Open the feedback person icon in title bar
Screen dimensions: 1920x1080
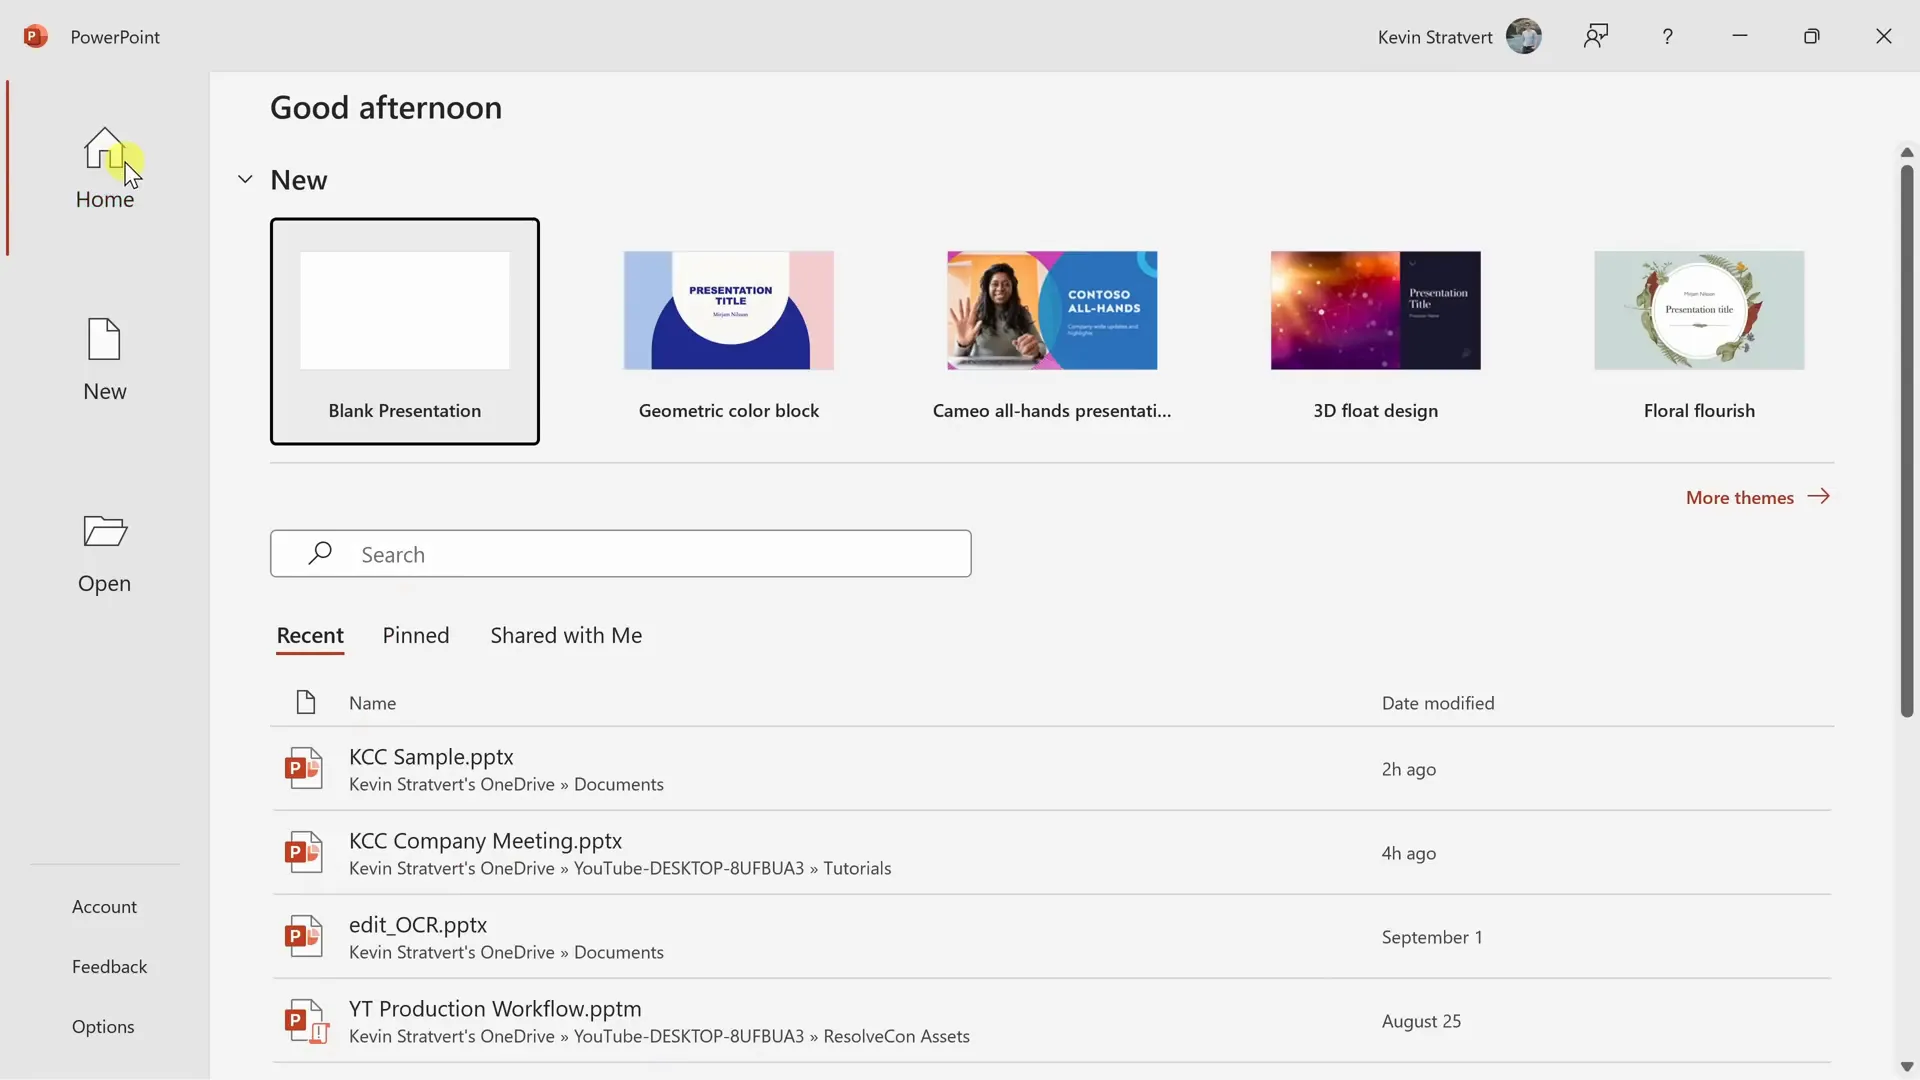coord(1596,36)
